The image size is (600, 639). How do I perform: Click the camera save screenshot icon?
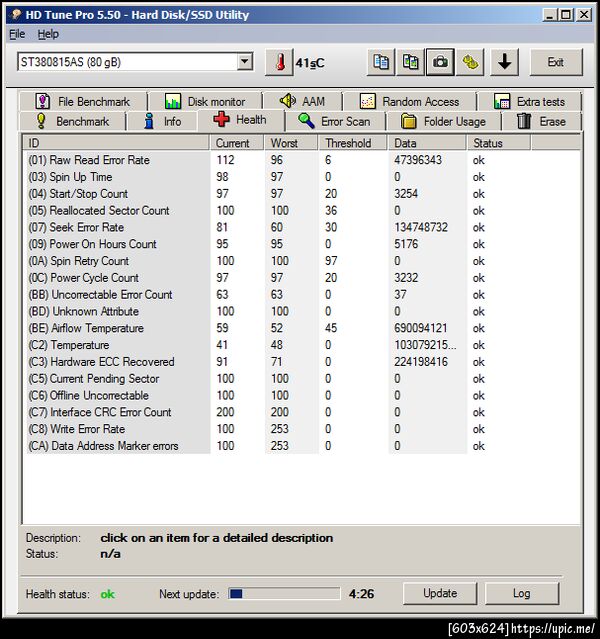pos(440,62)
